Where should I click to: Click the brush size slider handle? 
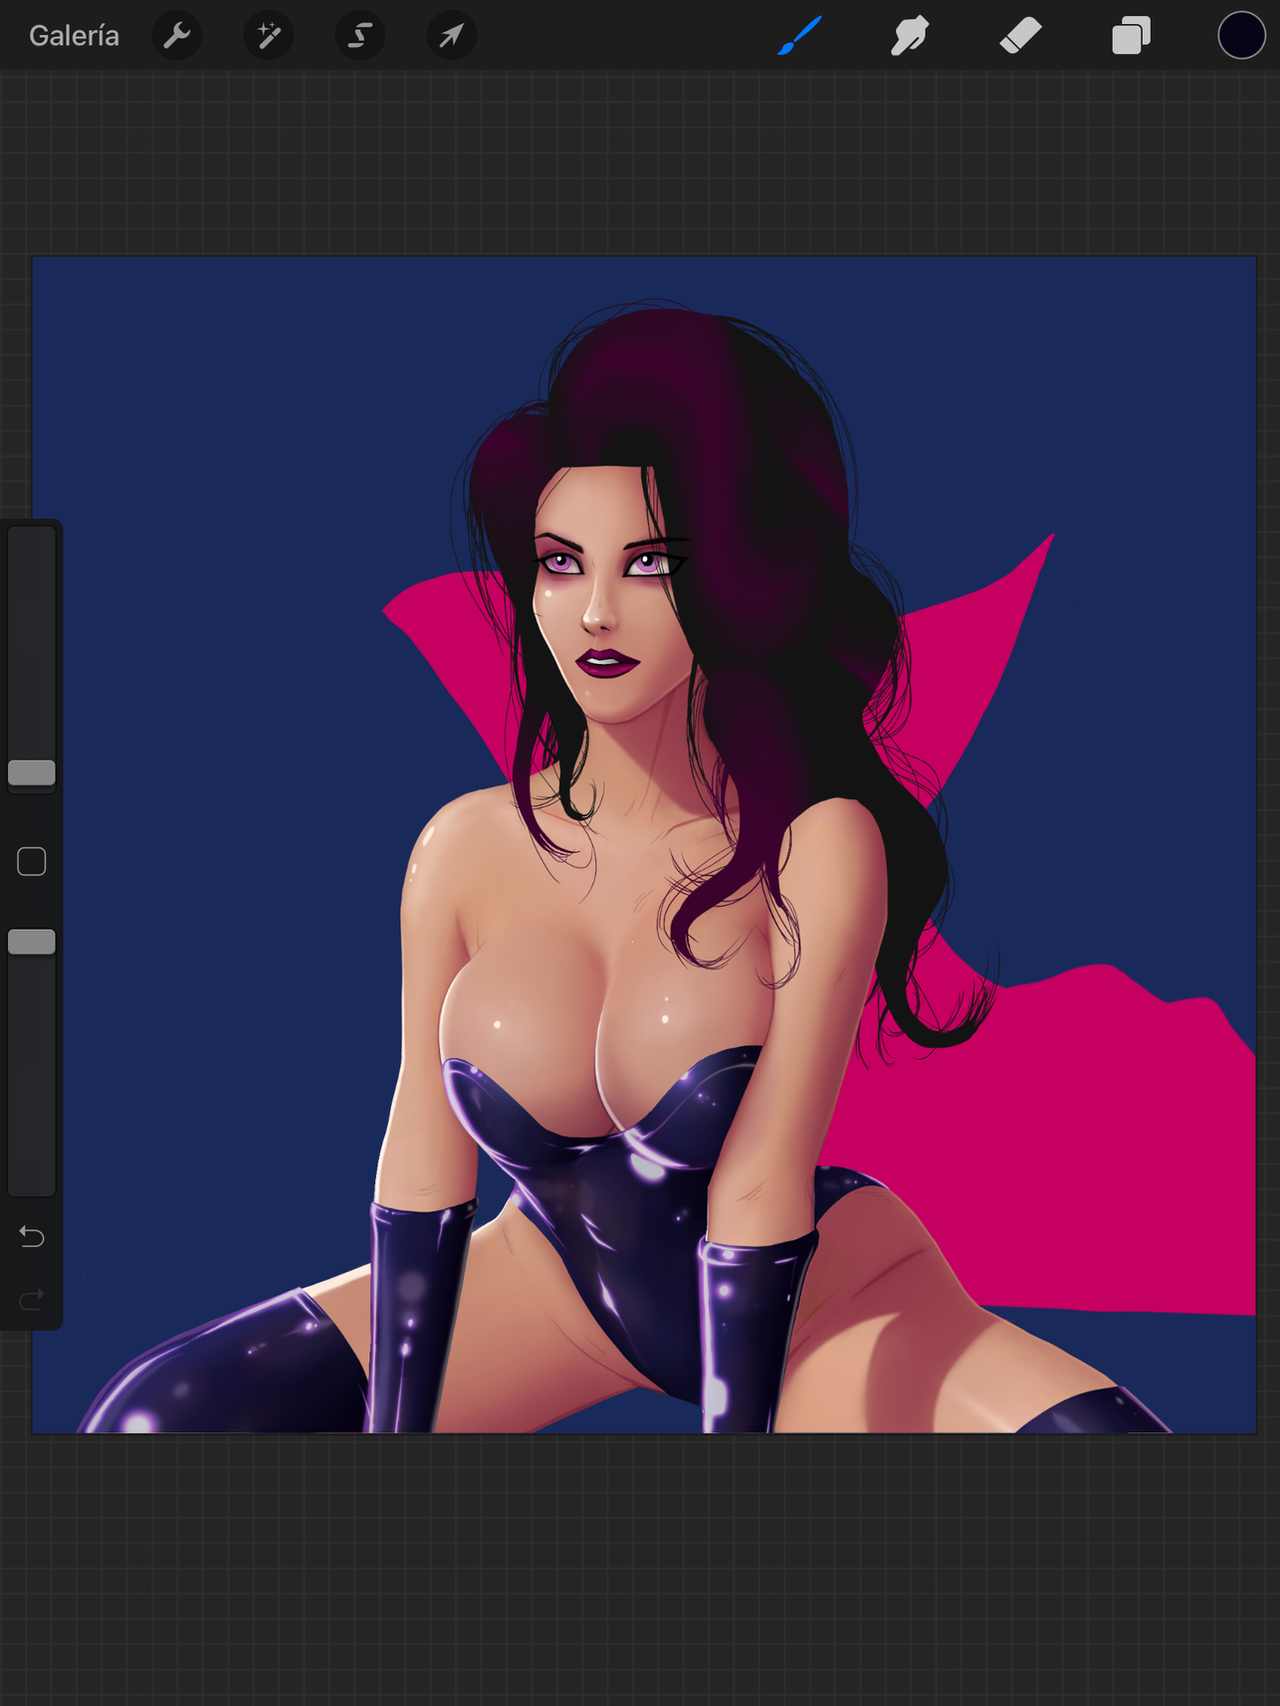(x=32, y=772)
